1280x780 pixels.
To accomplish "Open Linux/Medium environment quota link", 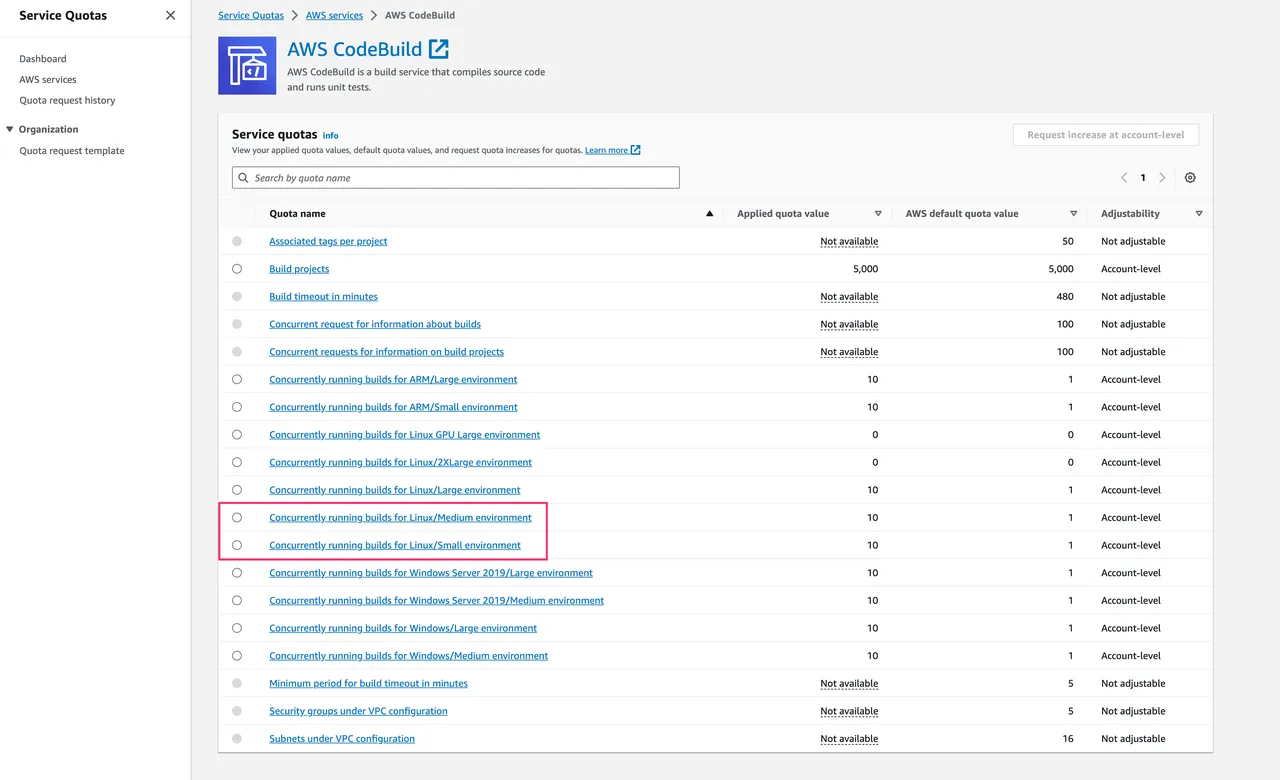I will tap(400, 518).
